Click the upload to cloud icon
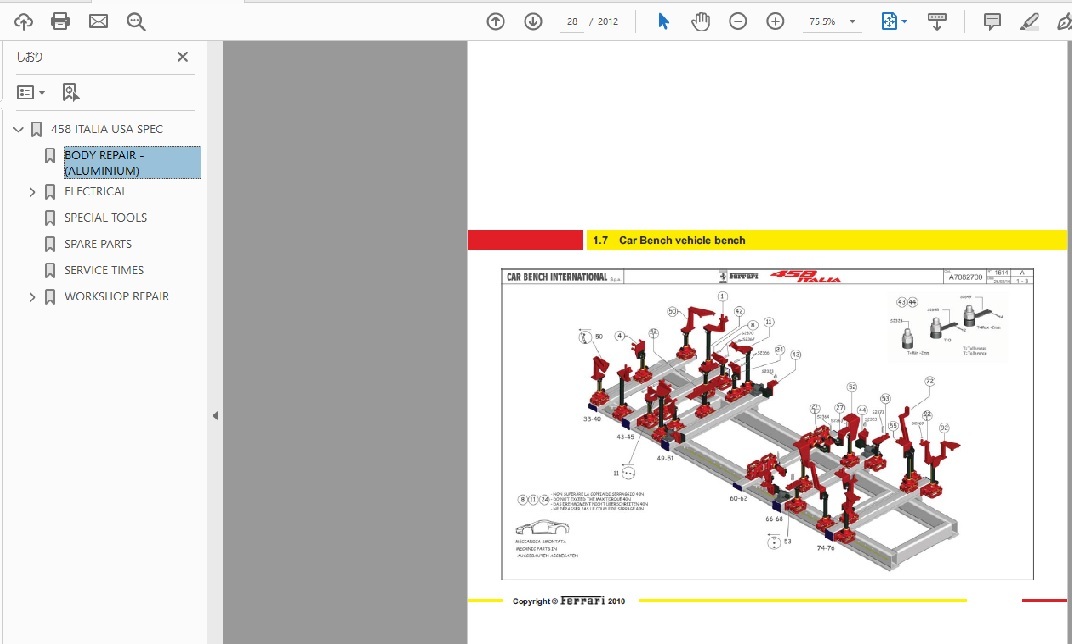This screenshot has width=1072, height=644. [23, 22]
